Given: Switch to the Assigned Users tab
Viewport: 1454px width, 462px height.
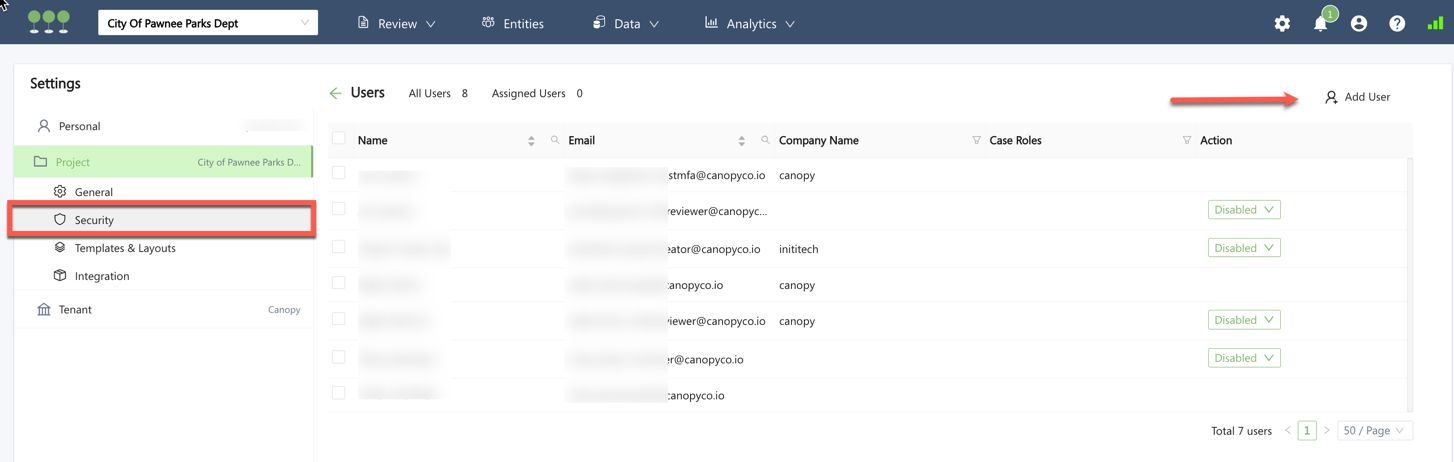Looking at the screenshot, I should coord(536,93).
